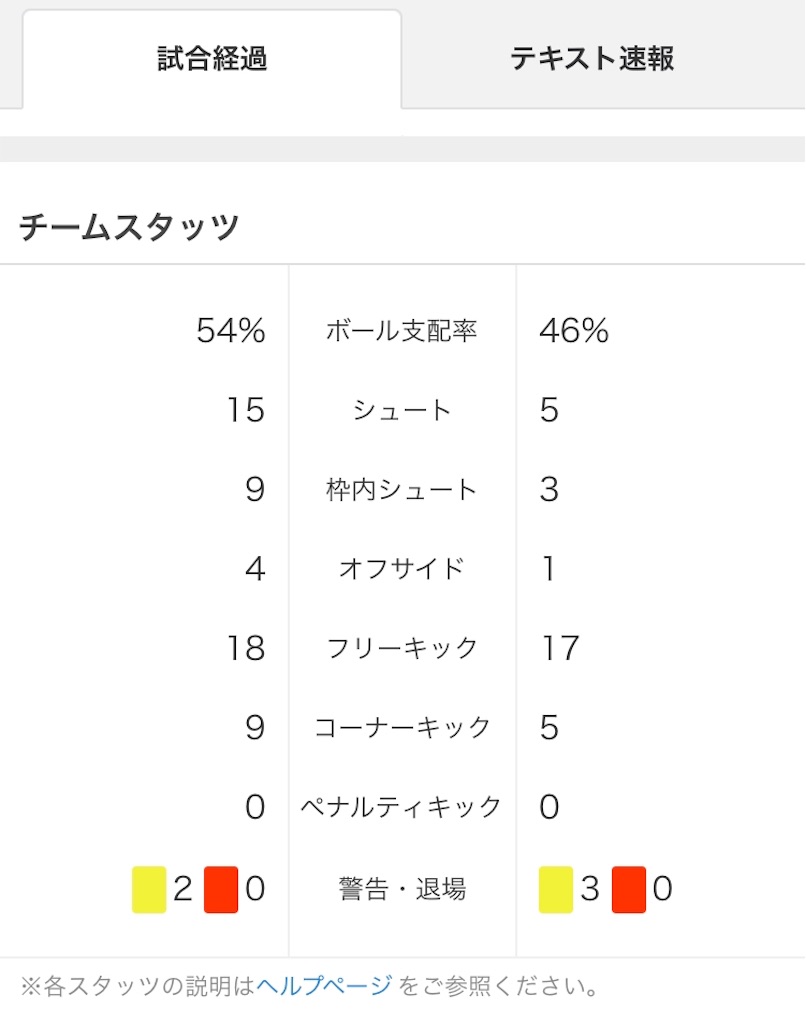The width and height of the screenshot is (806, 1024).
Task: Click the コーナーキック stat label
Action: 402,728
